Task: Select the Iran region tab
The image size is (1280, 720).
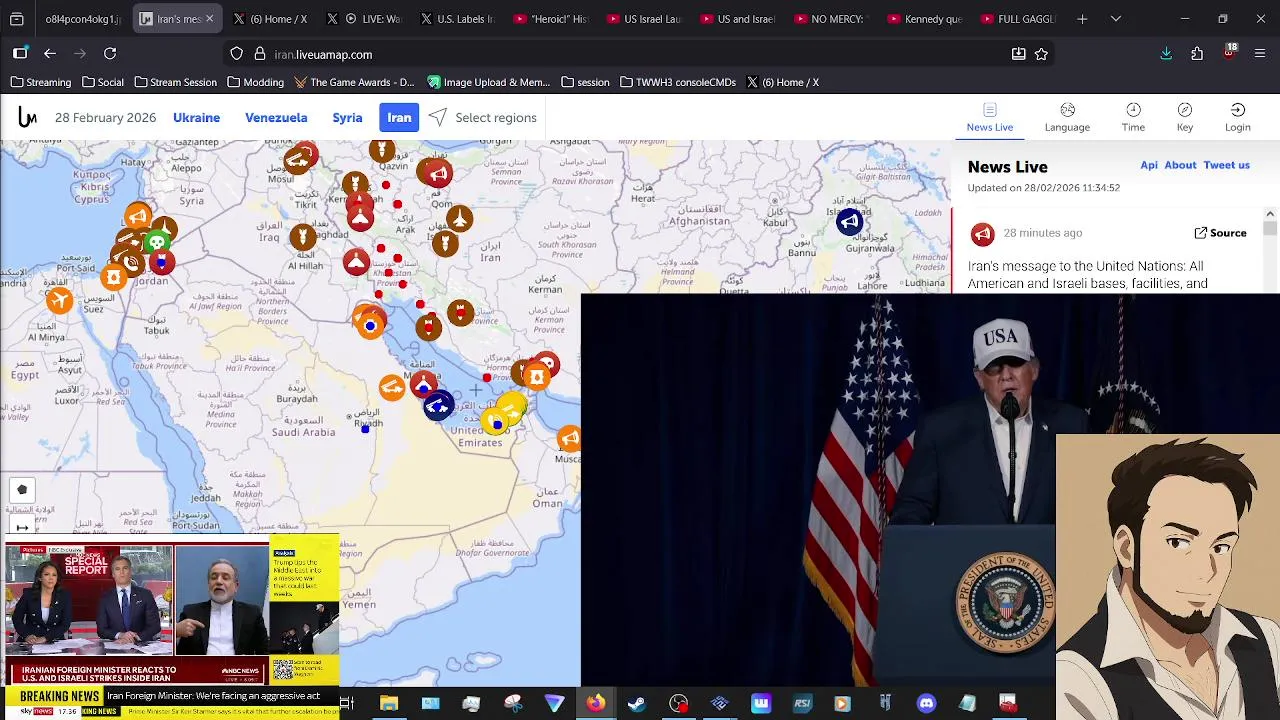Action: tap(399, 118)
